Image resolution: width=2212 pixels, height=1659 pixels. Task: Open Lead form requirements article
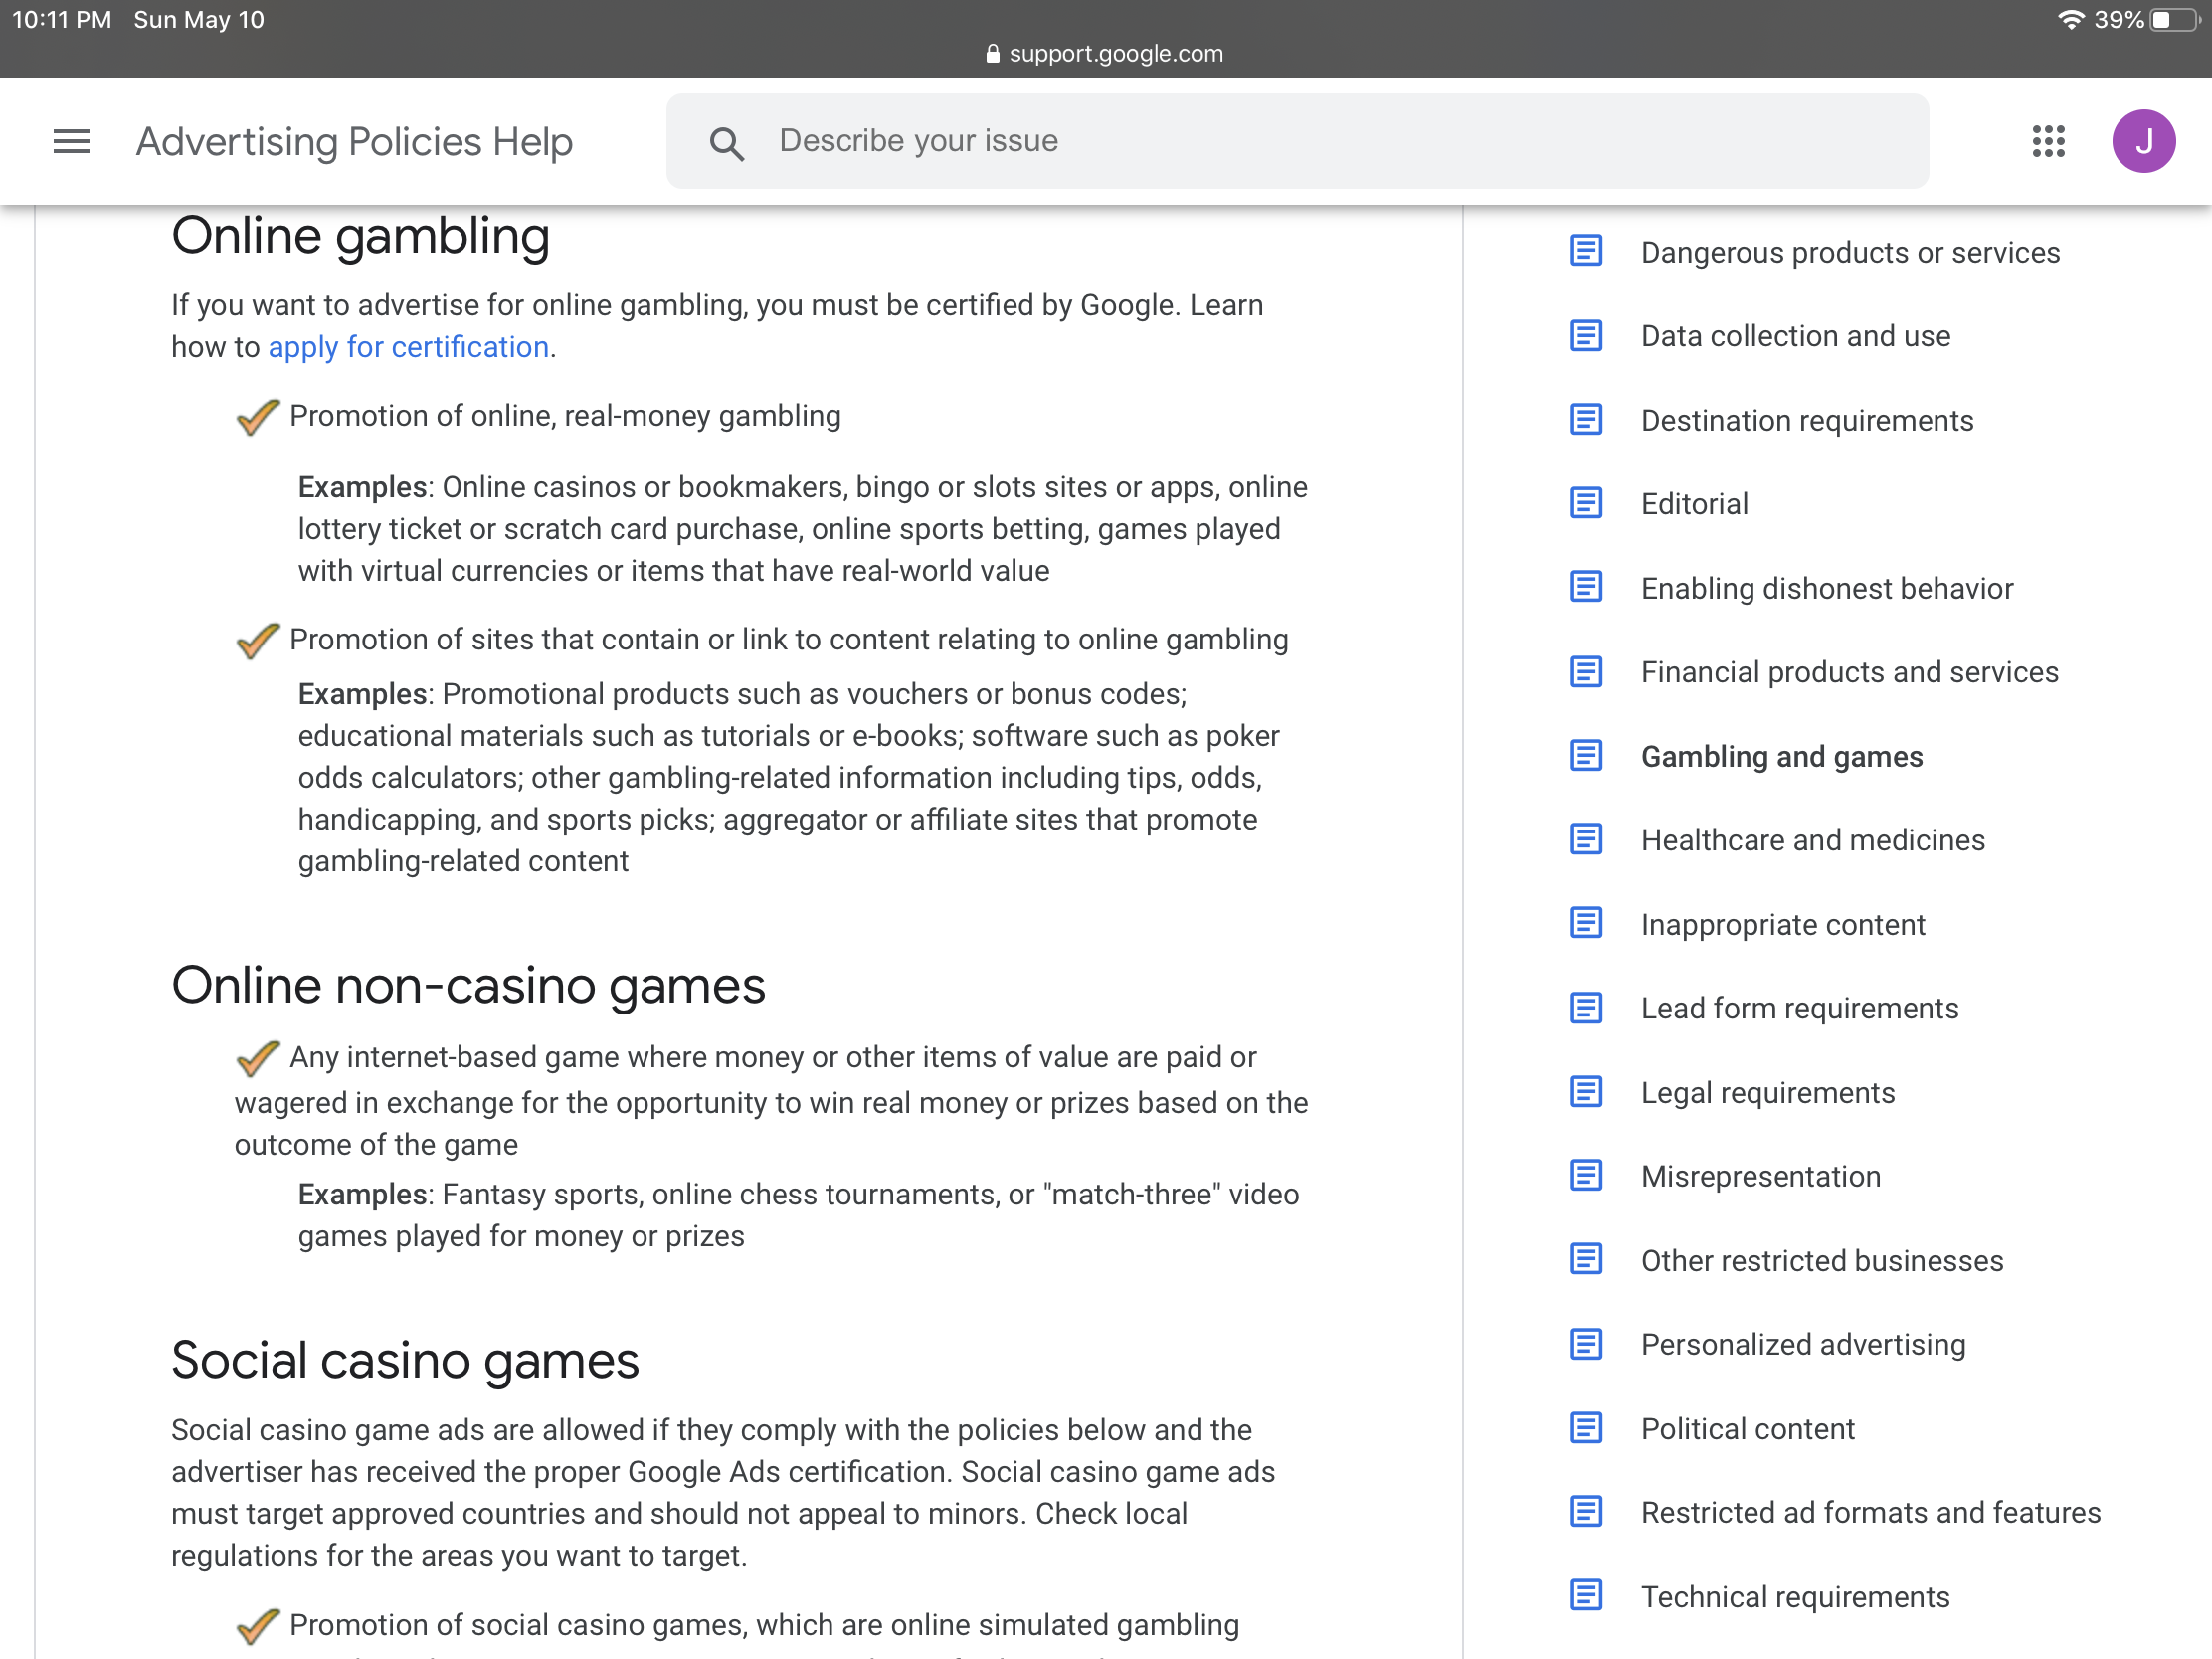pyautogui.click(x=1799, y=1008)
